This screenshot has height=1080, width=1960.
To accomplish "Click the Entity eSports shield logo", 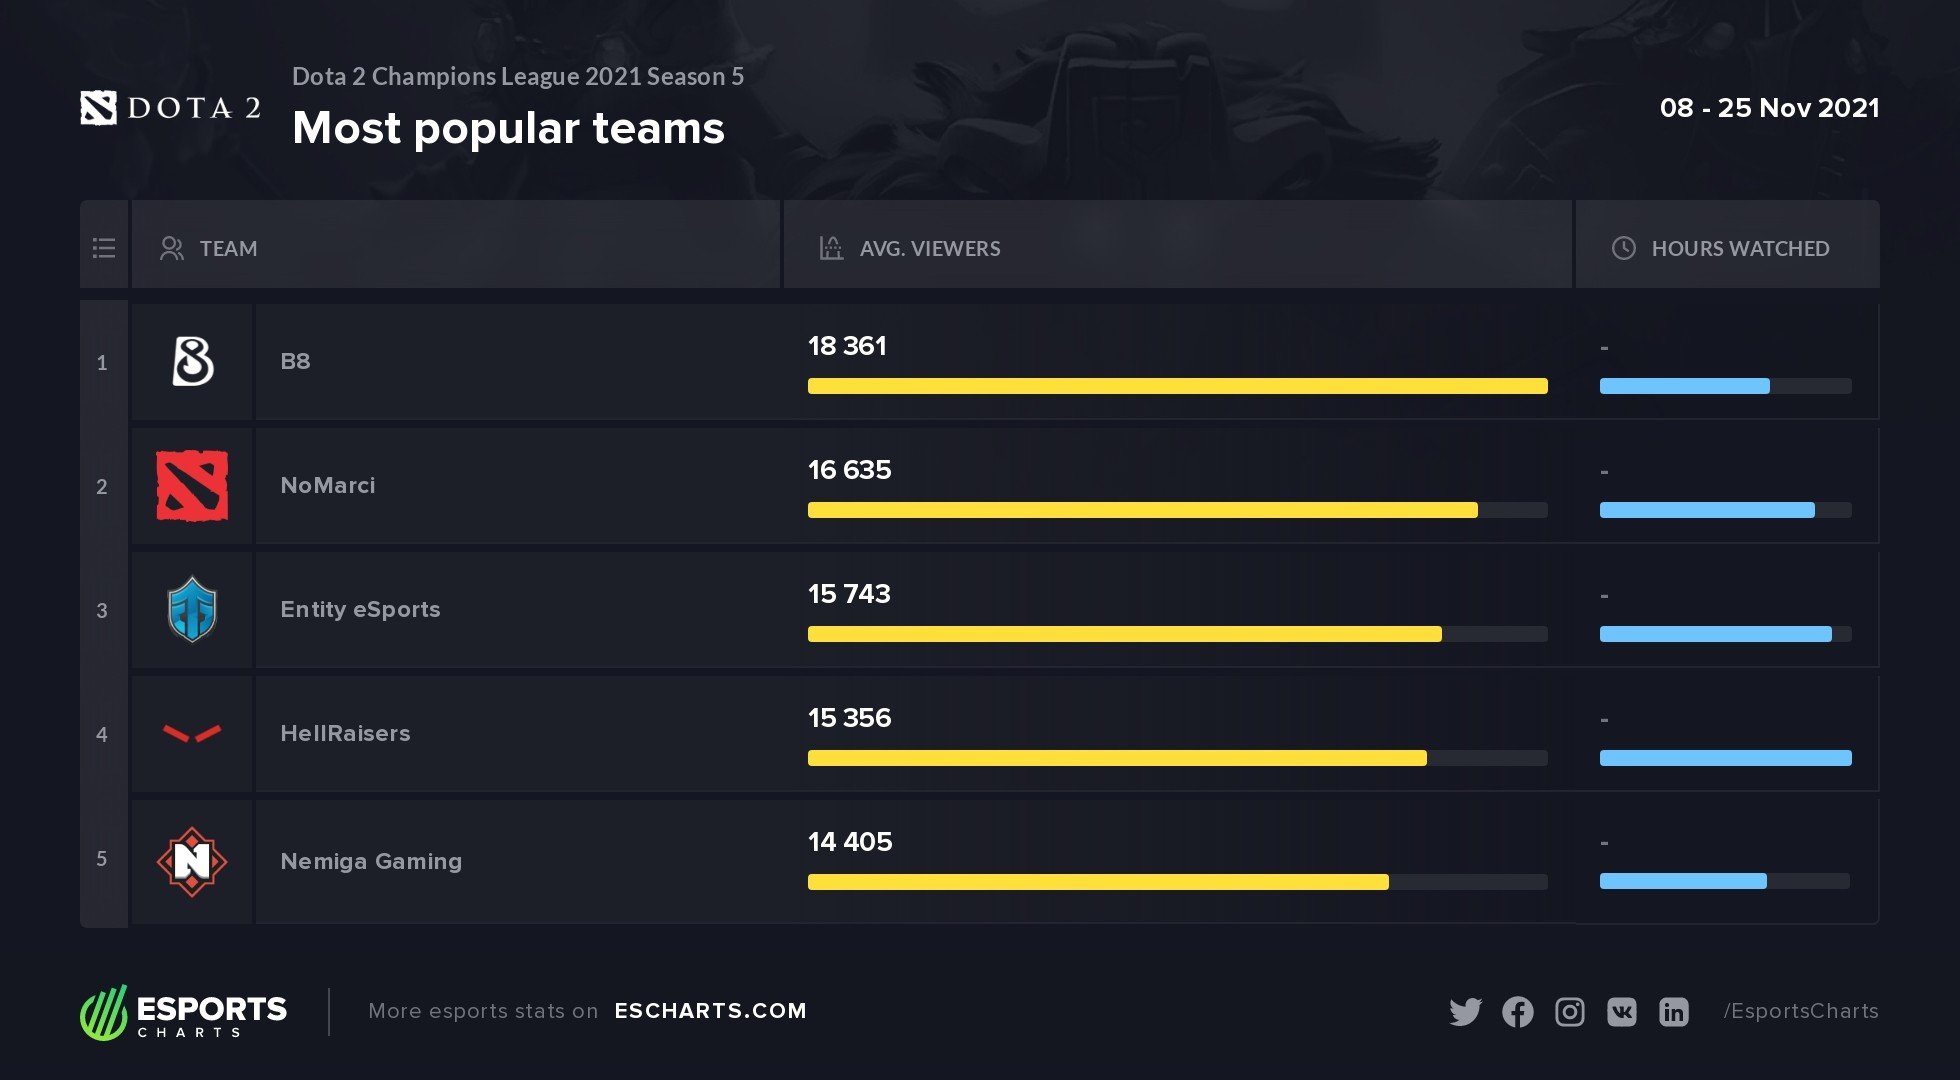I will 192,609.
